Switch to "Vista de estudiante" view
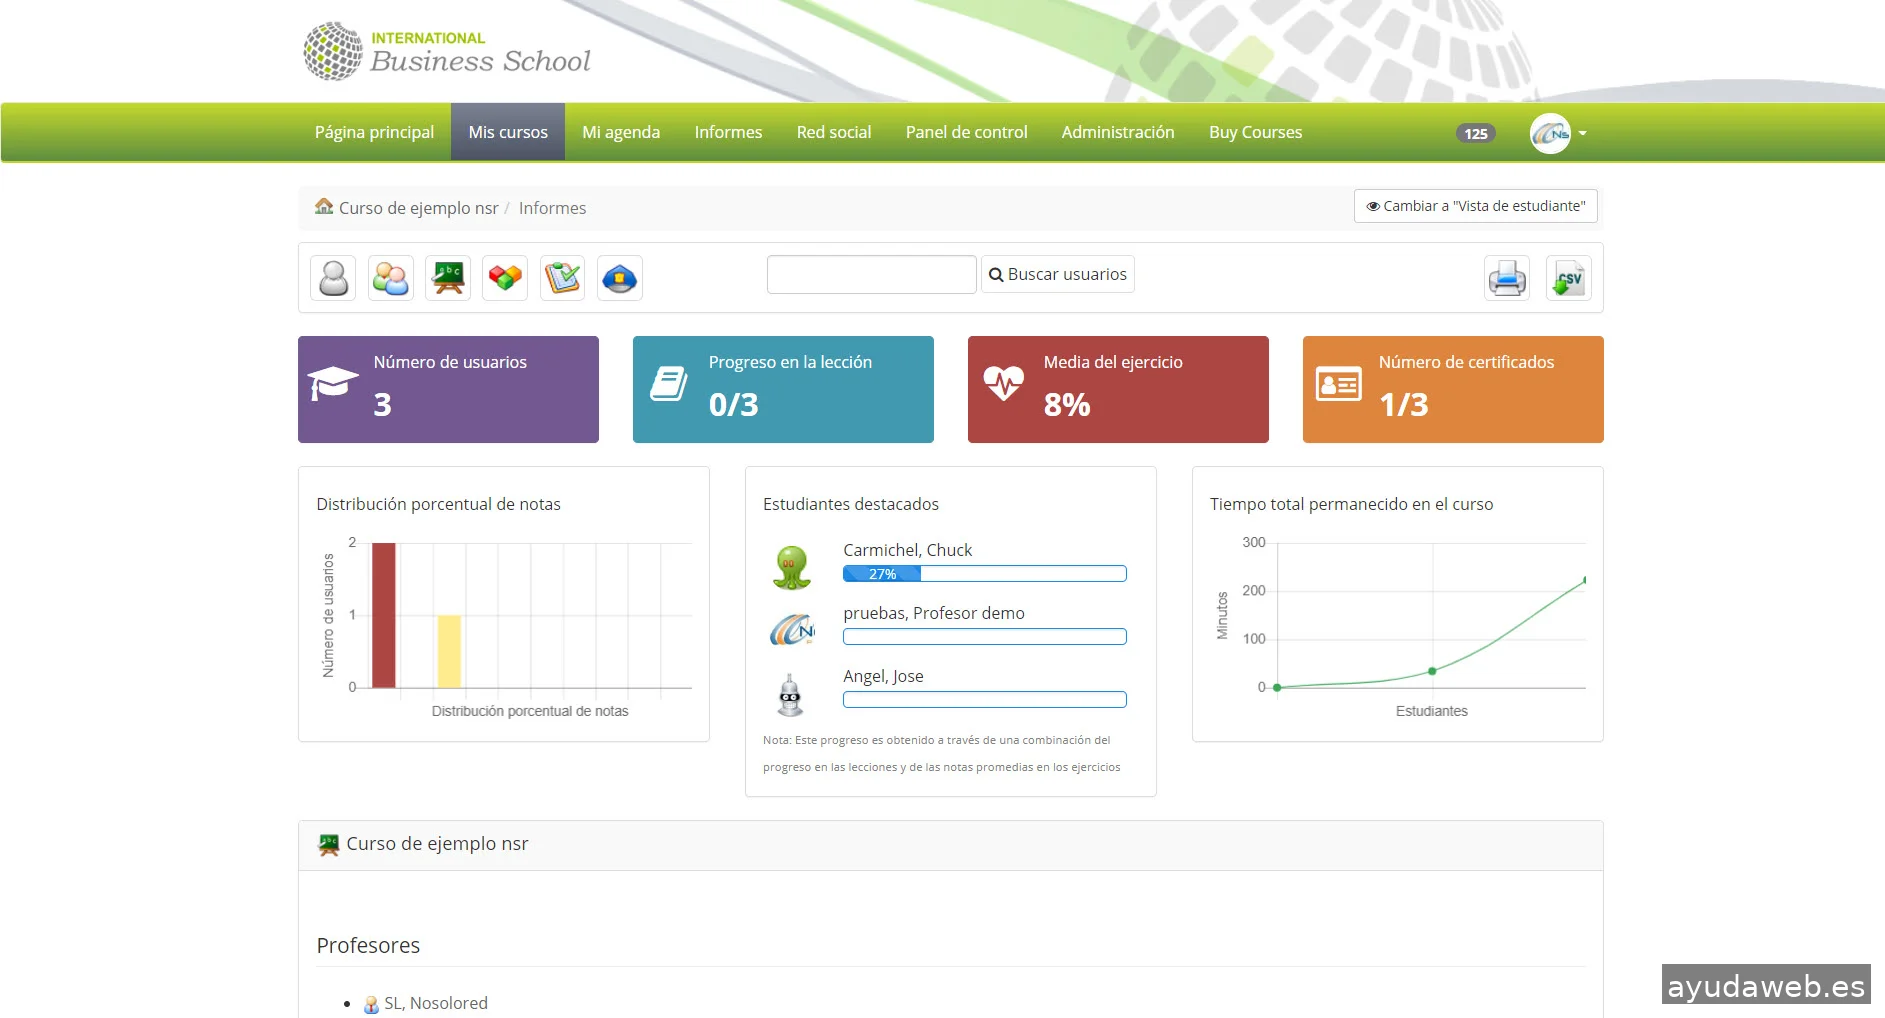Viewport: 1885px width, 1018px height. tap(1475, 206)
